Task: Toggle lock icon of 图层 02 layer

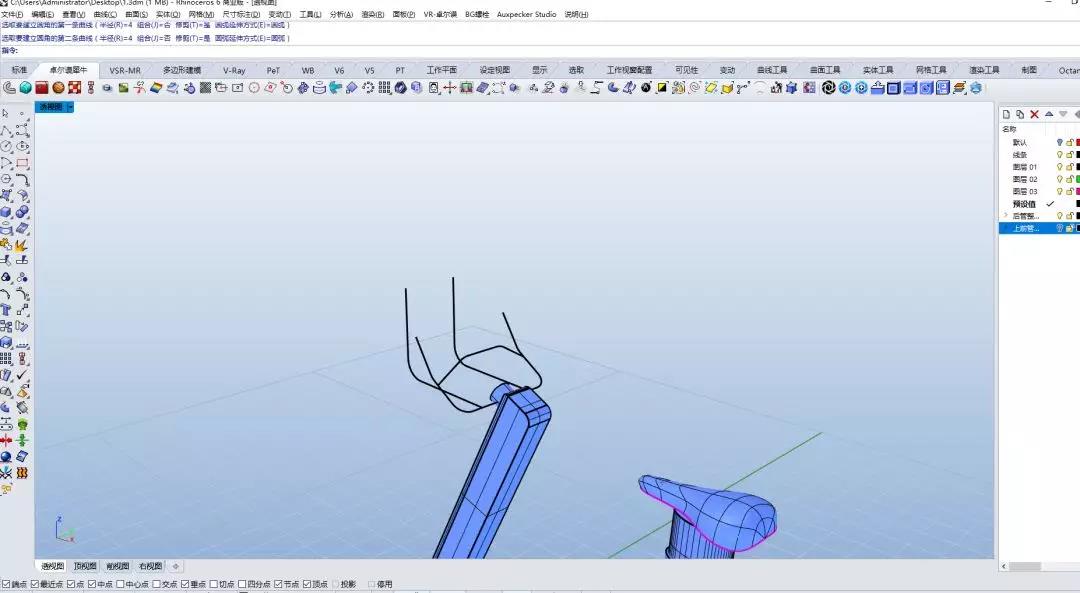Action: pyautogui.click(x=1070, y=179)
